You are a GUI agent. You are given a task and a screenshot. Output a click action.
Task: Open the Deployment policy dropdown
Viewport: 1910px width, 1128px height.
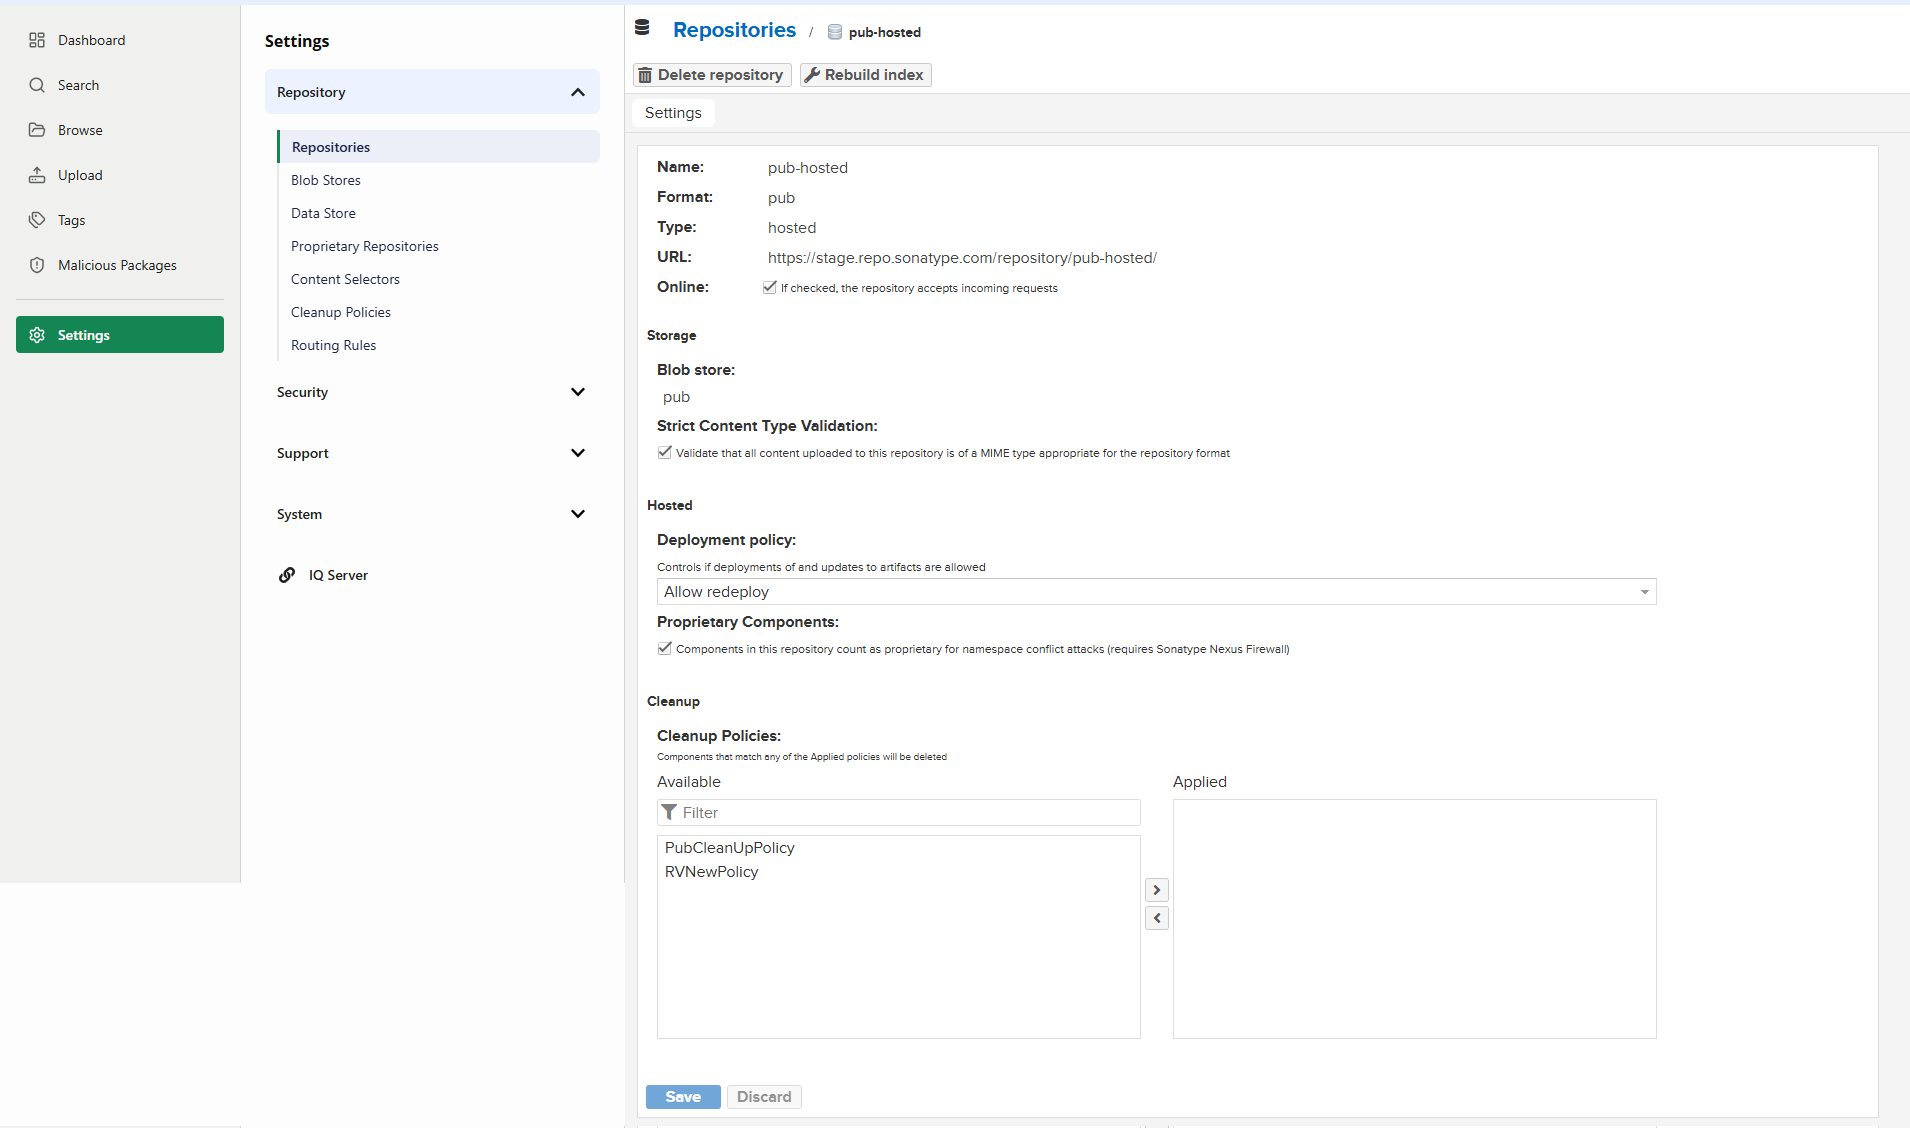(1156, 592)
